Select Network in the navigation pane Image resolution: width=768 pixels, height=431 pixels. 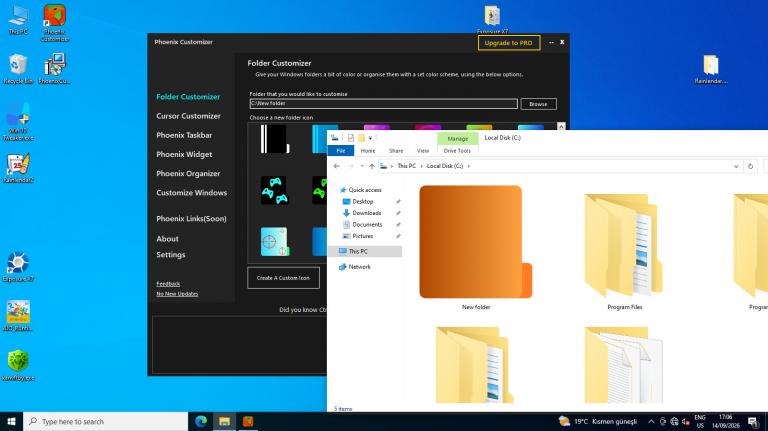tap(360, 267)
